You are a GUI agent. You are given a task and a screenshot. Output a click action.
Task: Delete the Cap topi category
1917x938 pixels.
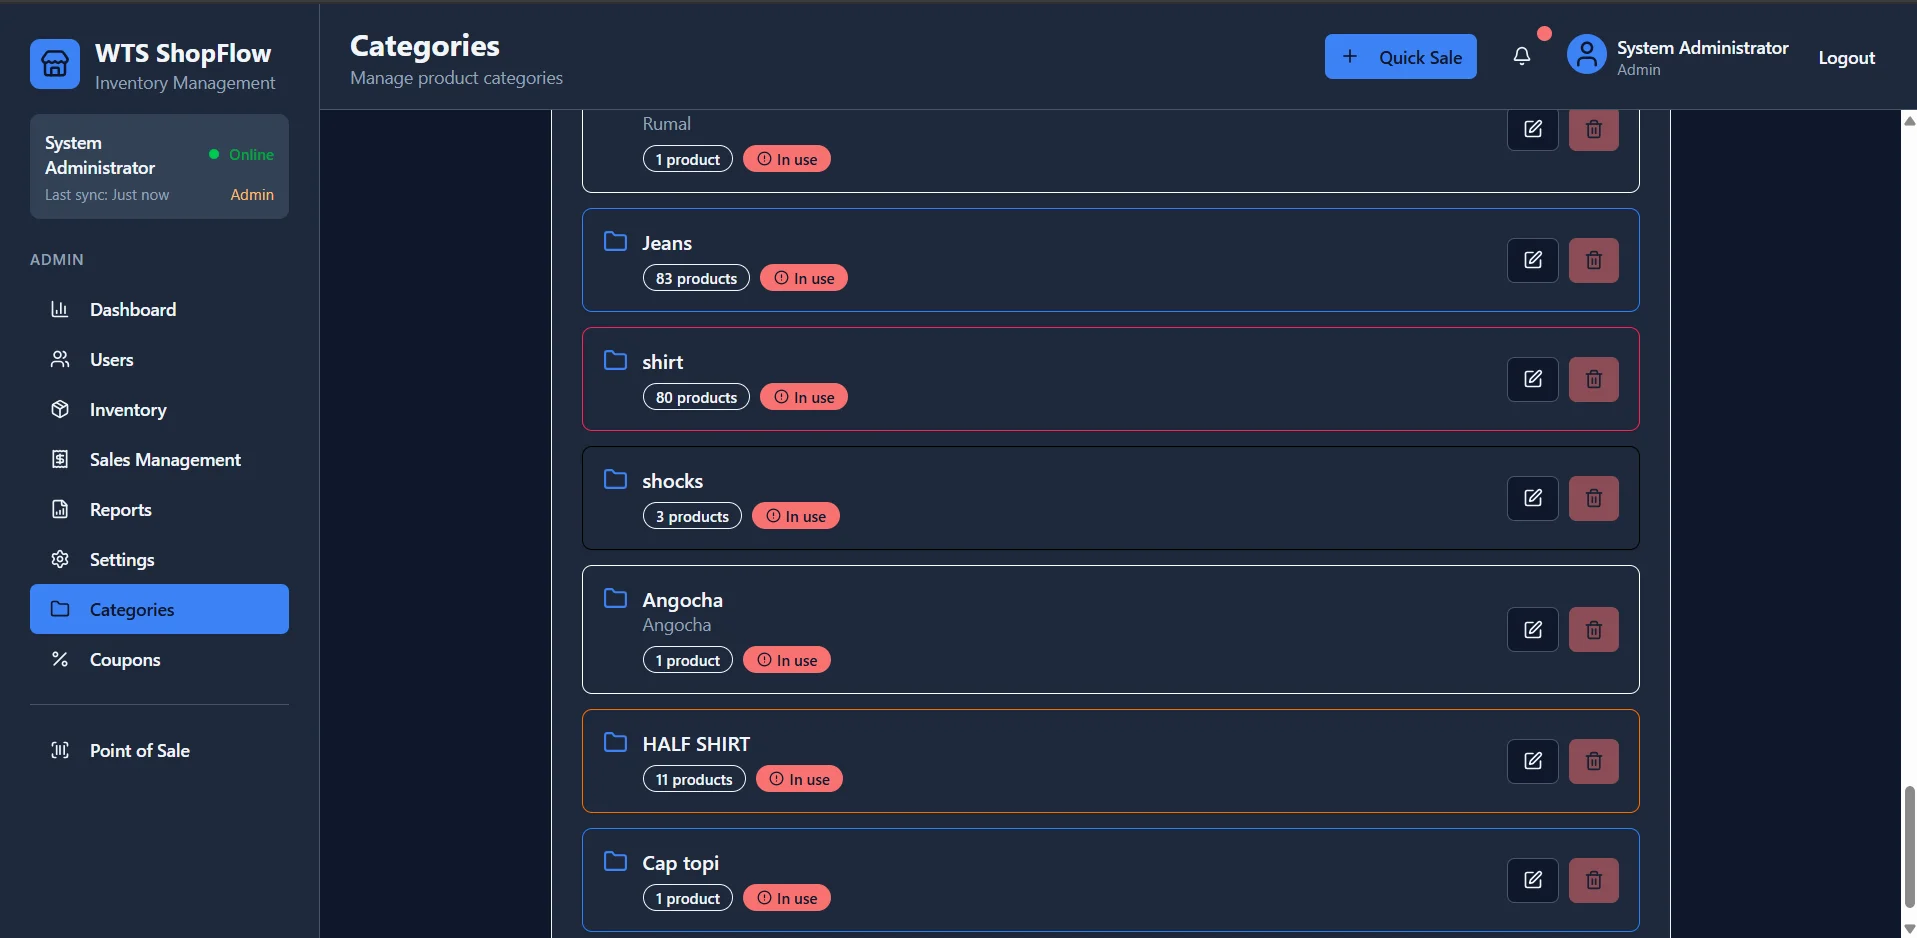(x=1593, y=880)
